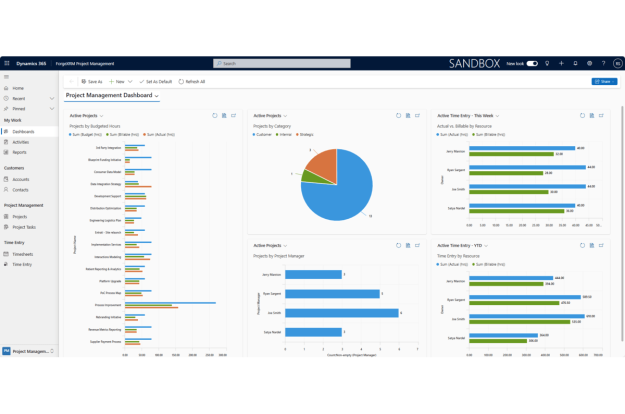Select Dashboards in the sidebar
625x414 pixels.
click(x=29, y=131)
